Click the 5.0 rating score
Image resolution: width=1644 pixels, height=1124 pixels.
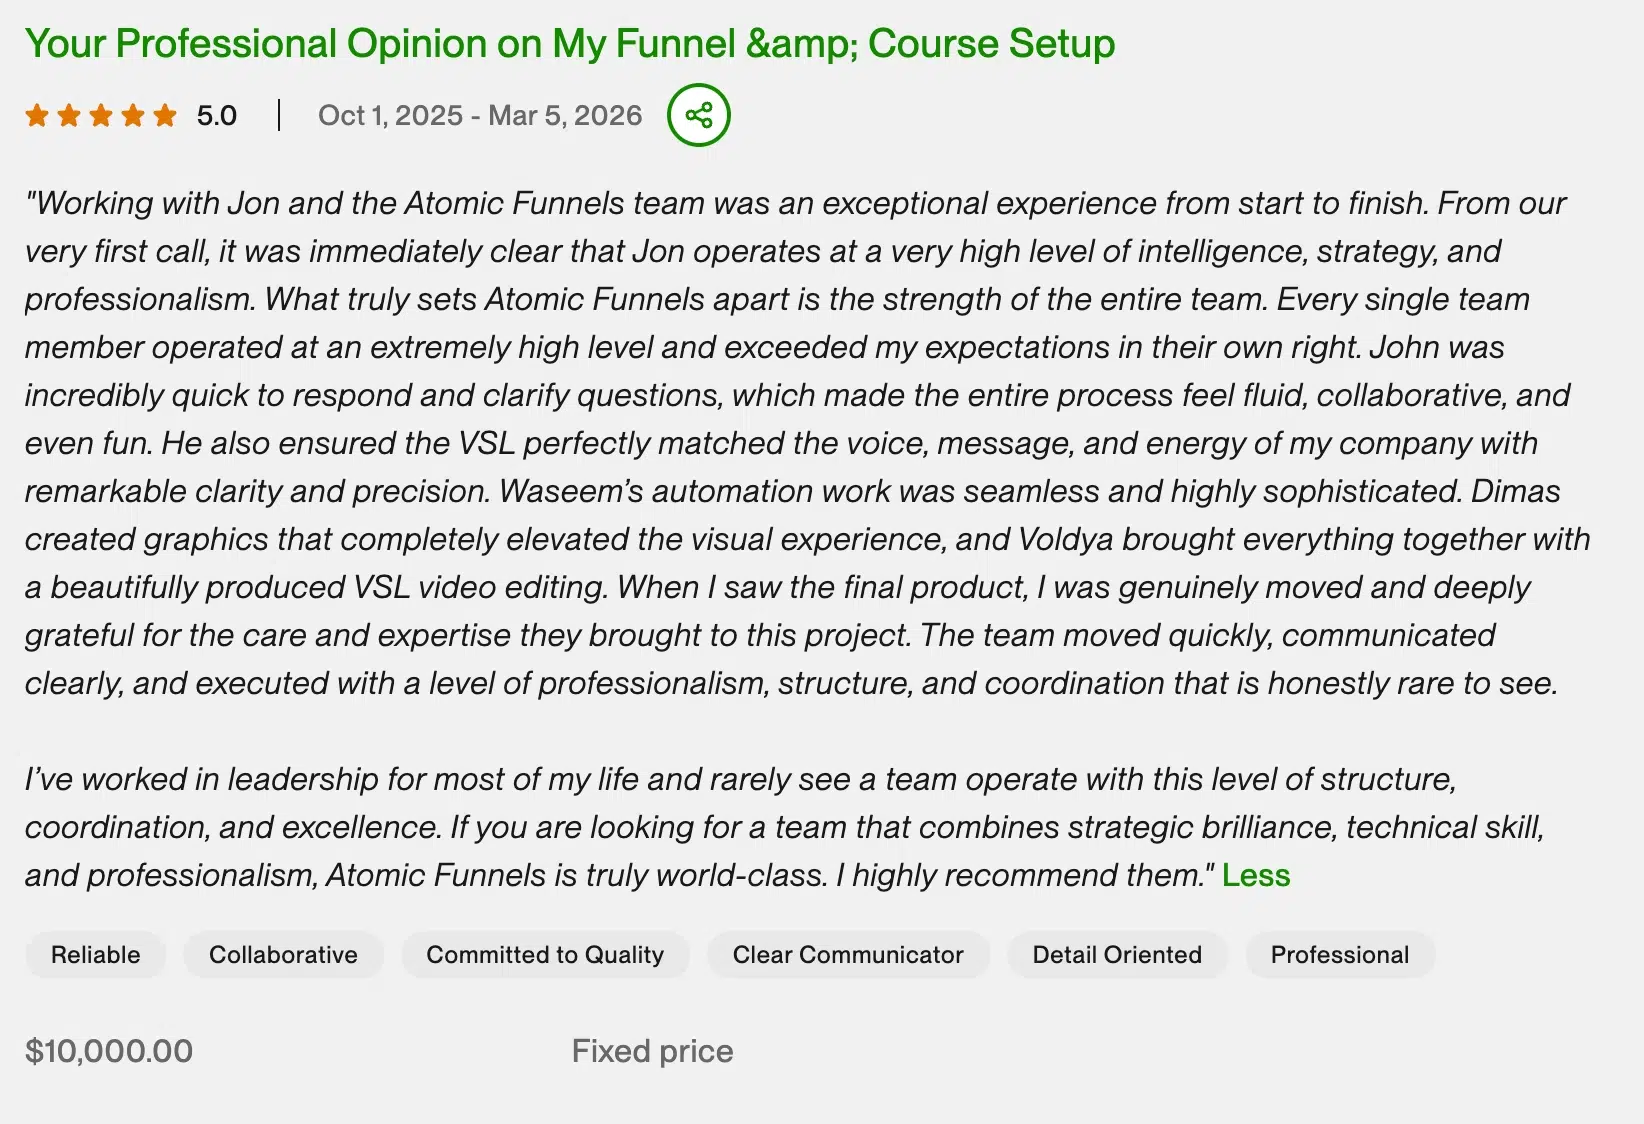(x=215, y=115)
